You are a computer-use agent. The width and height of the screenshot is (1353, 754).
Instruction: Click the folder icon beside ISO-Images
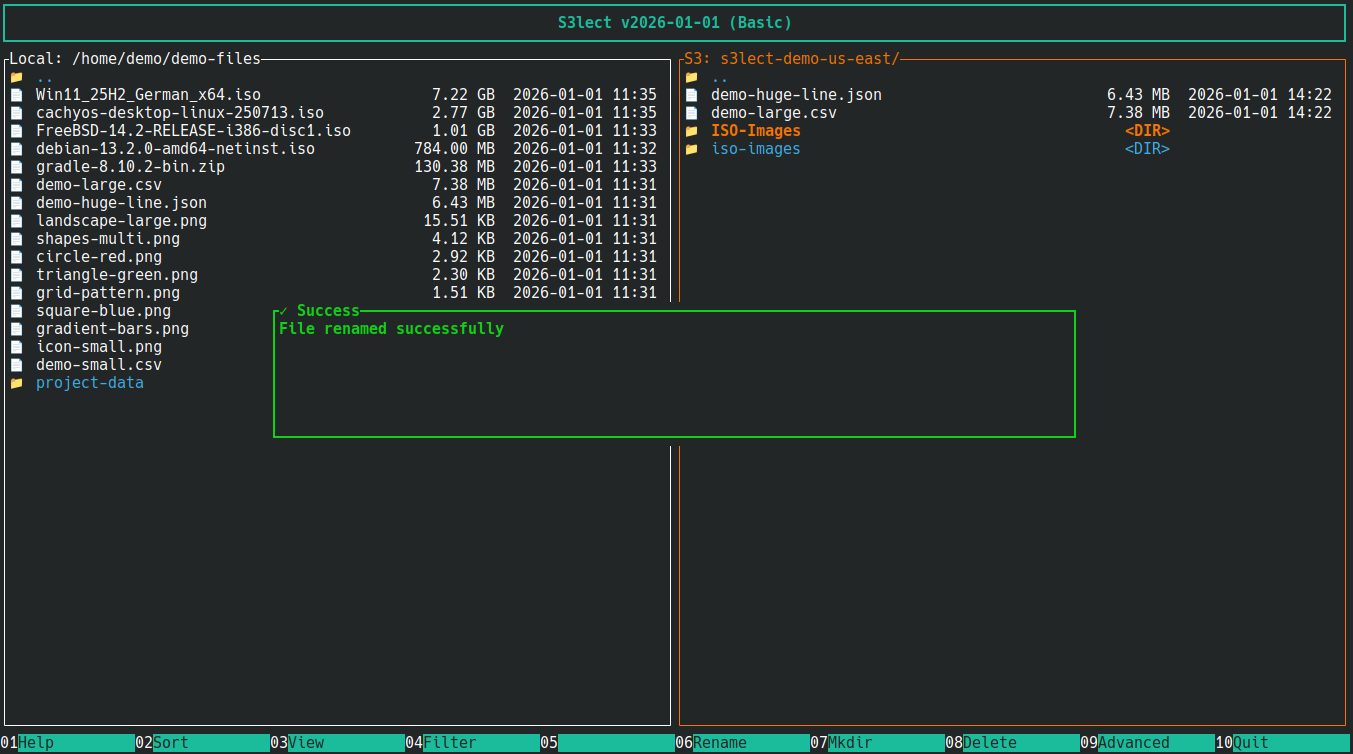coord(692,130)
